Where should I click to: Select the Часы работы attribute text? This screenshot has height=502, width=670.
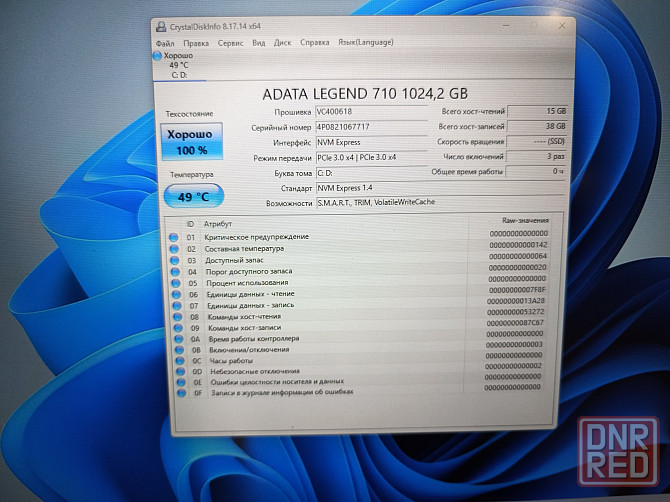click(x=232, y=361)
